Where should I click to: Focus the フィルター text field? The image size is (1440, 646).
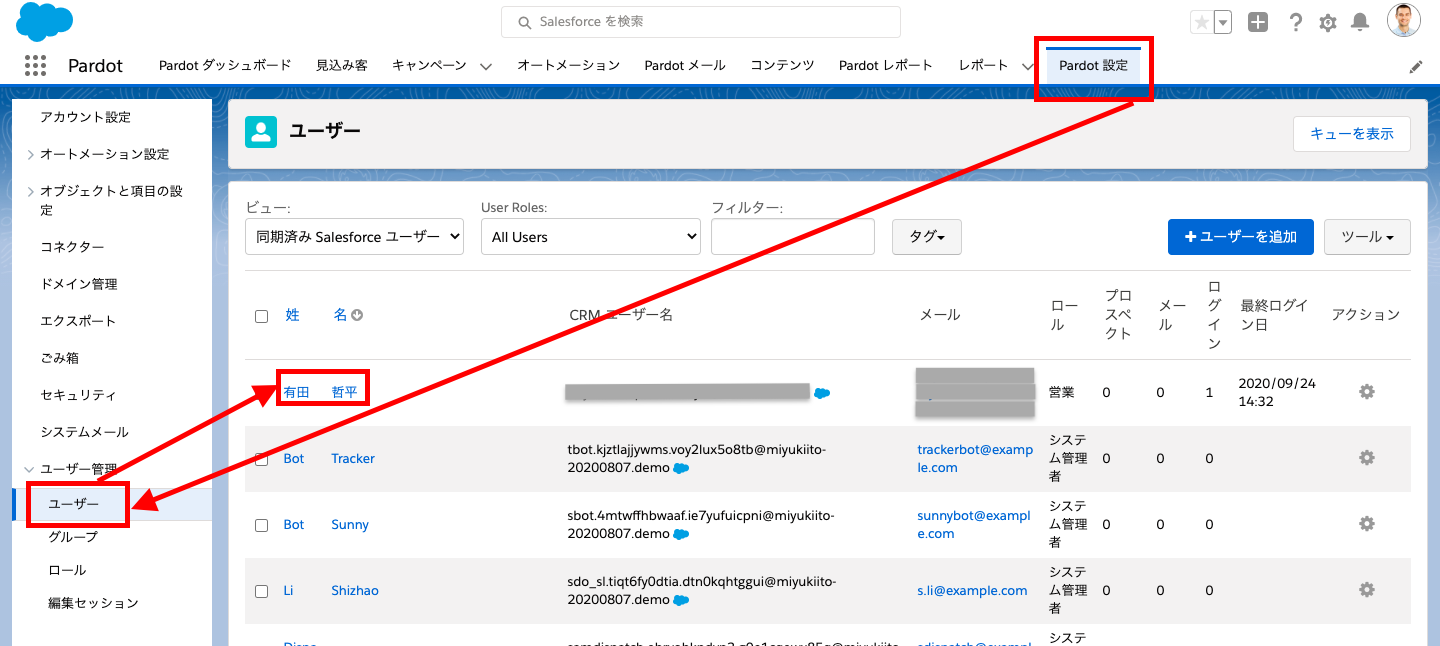pyautogui.click(x=793, y=237)
